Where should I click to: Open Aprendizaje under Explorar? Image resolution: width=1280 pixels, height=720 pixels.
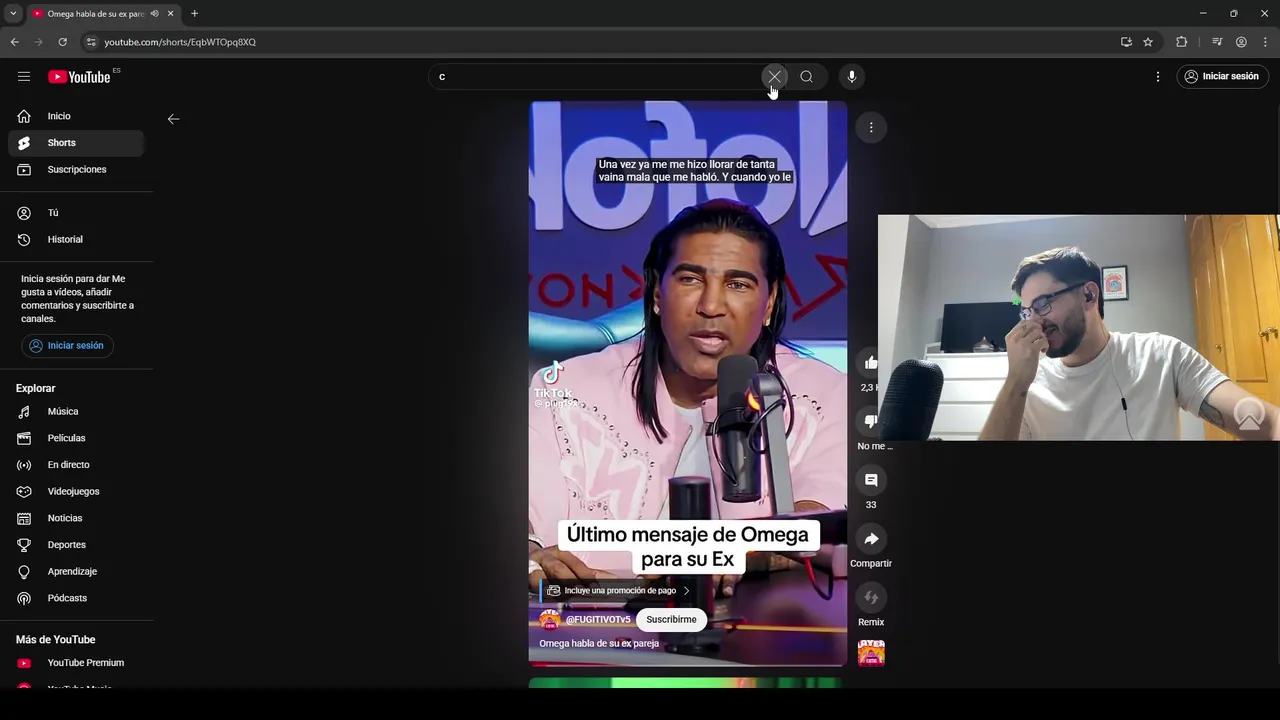click(76, 571)
